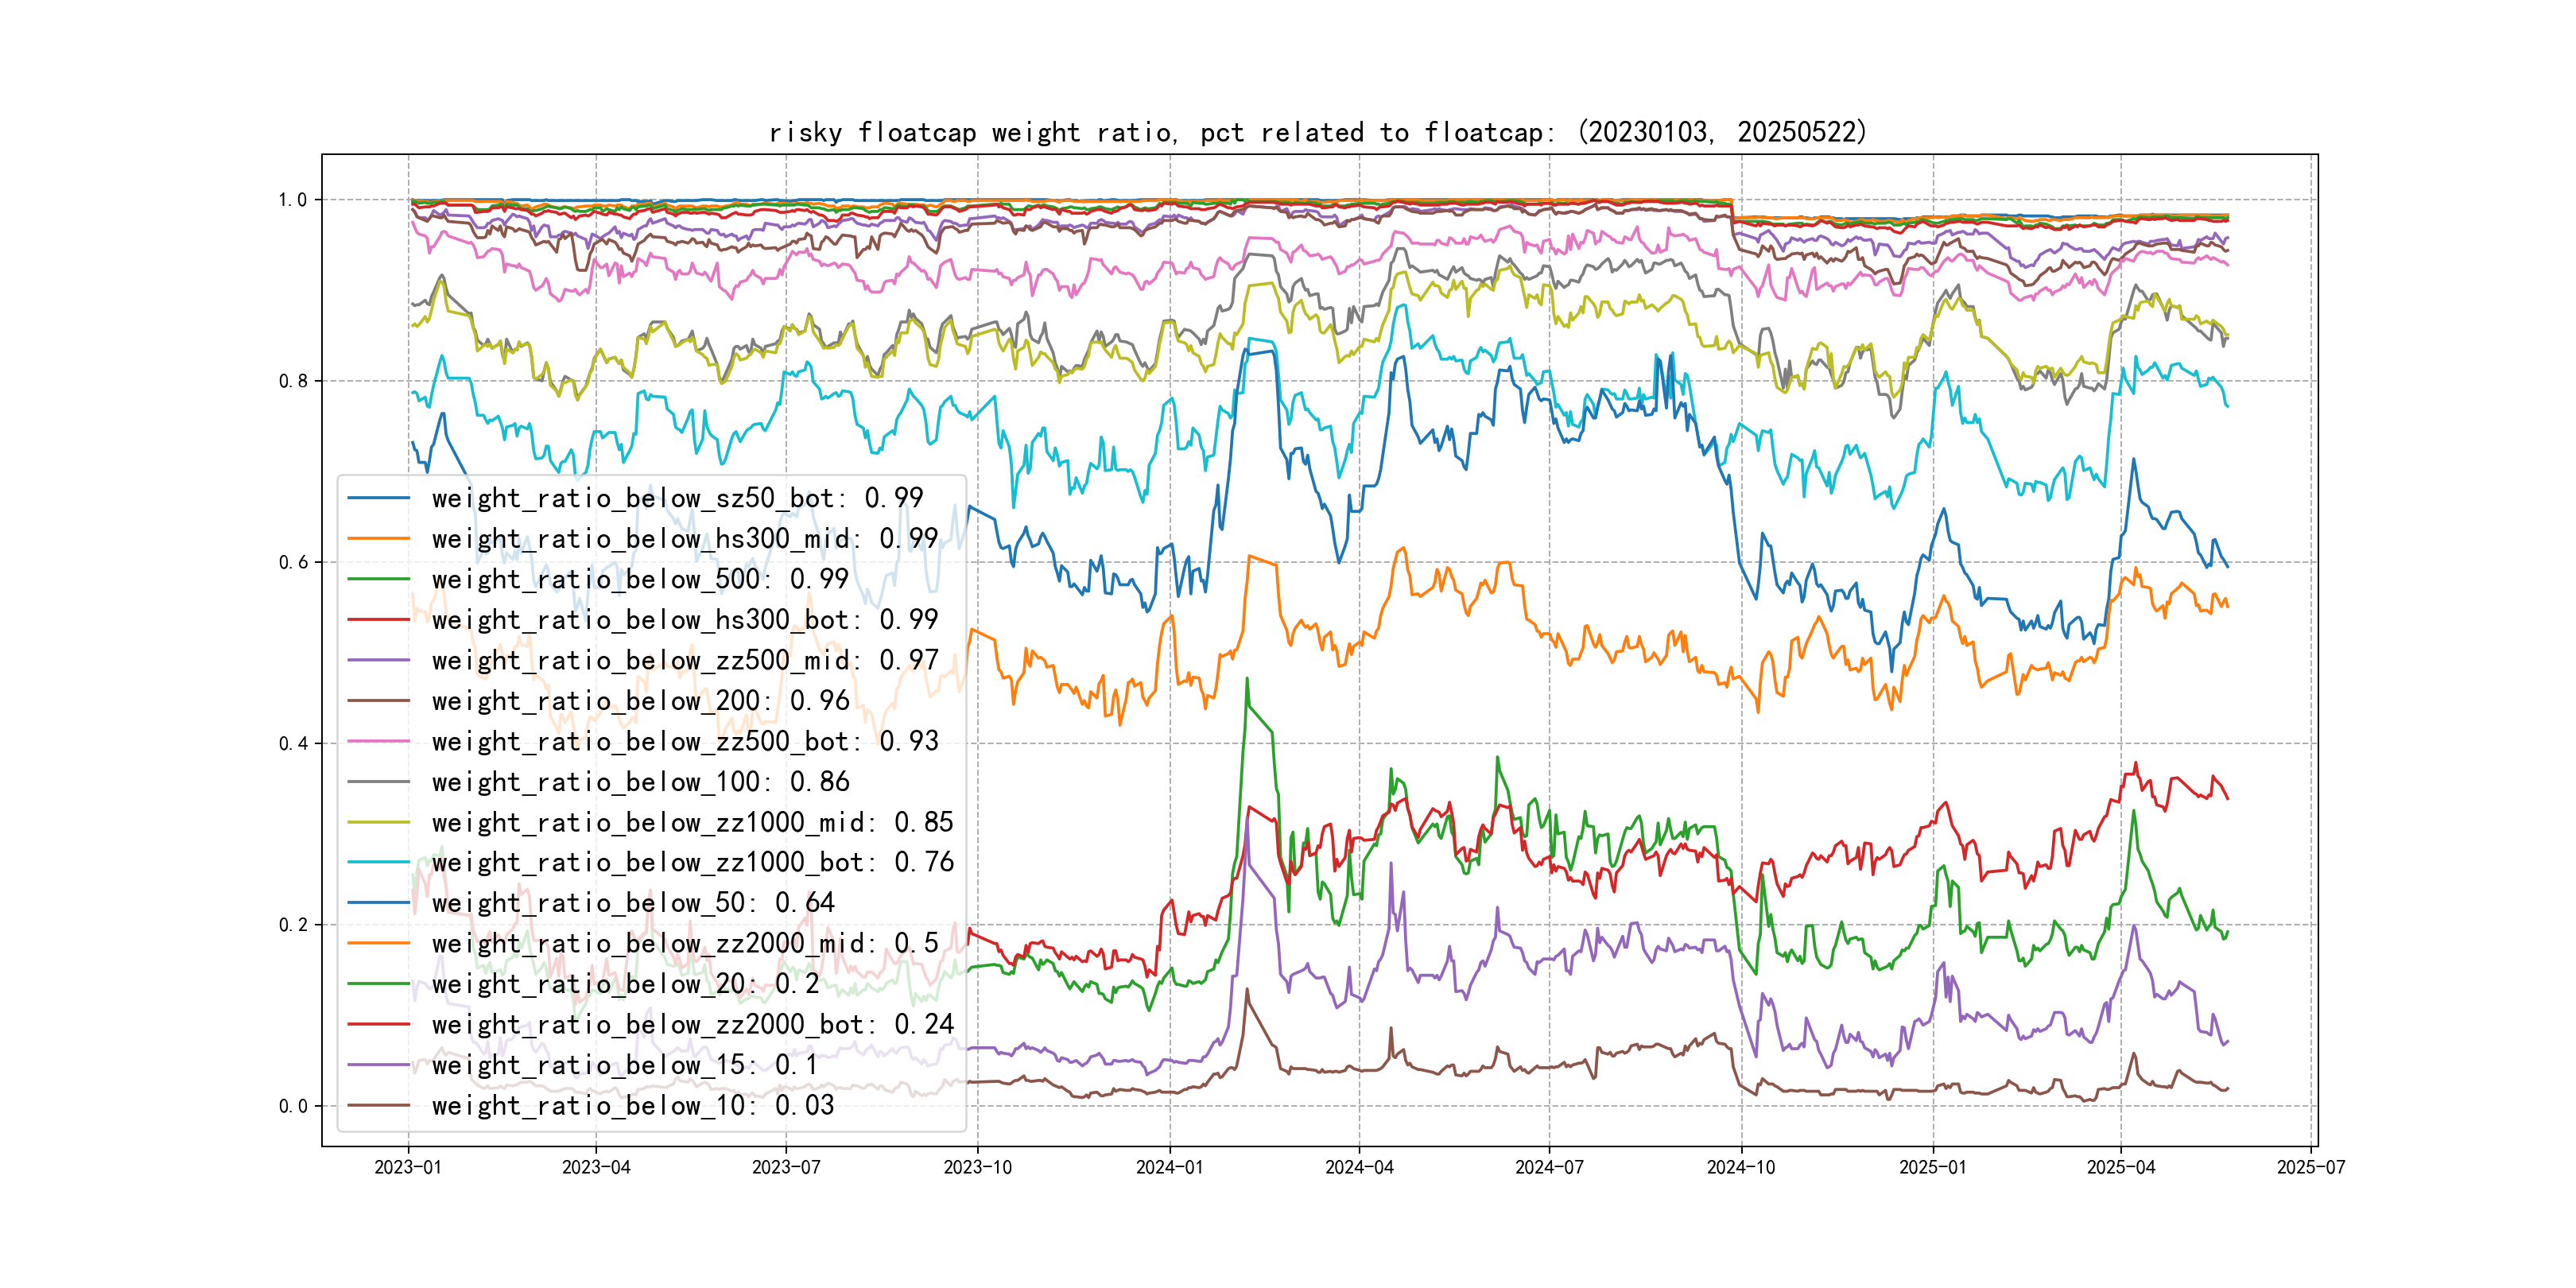Click legend entry weight_ratio_below_sz50_bot
The image size is (2576, 1288).
(x=677, y=498)
